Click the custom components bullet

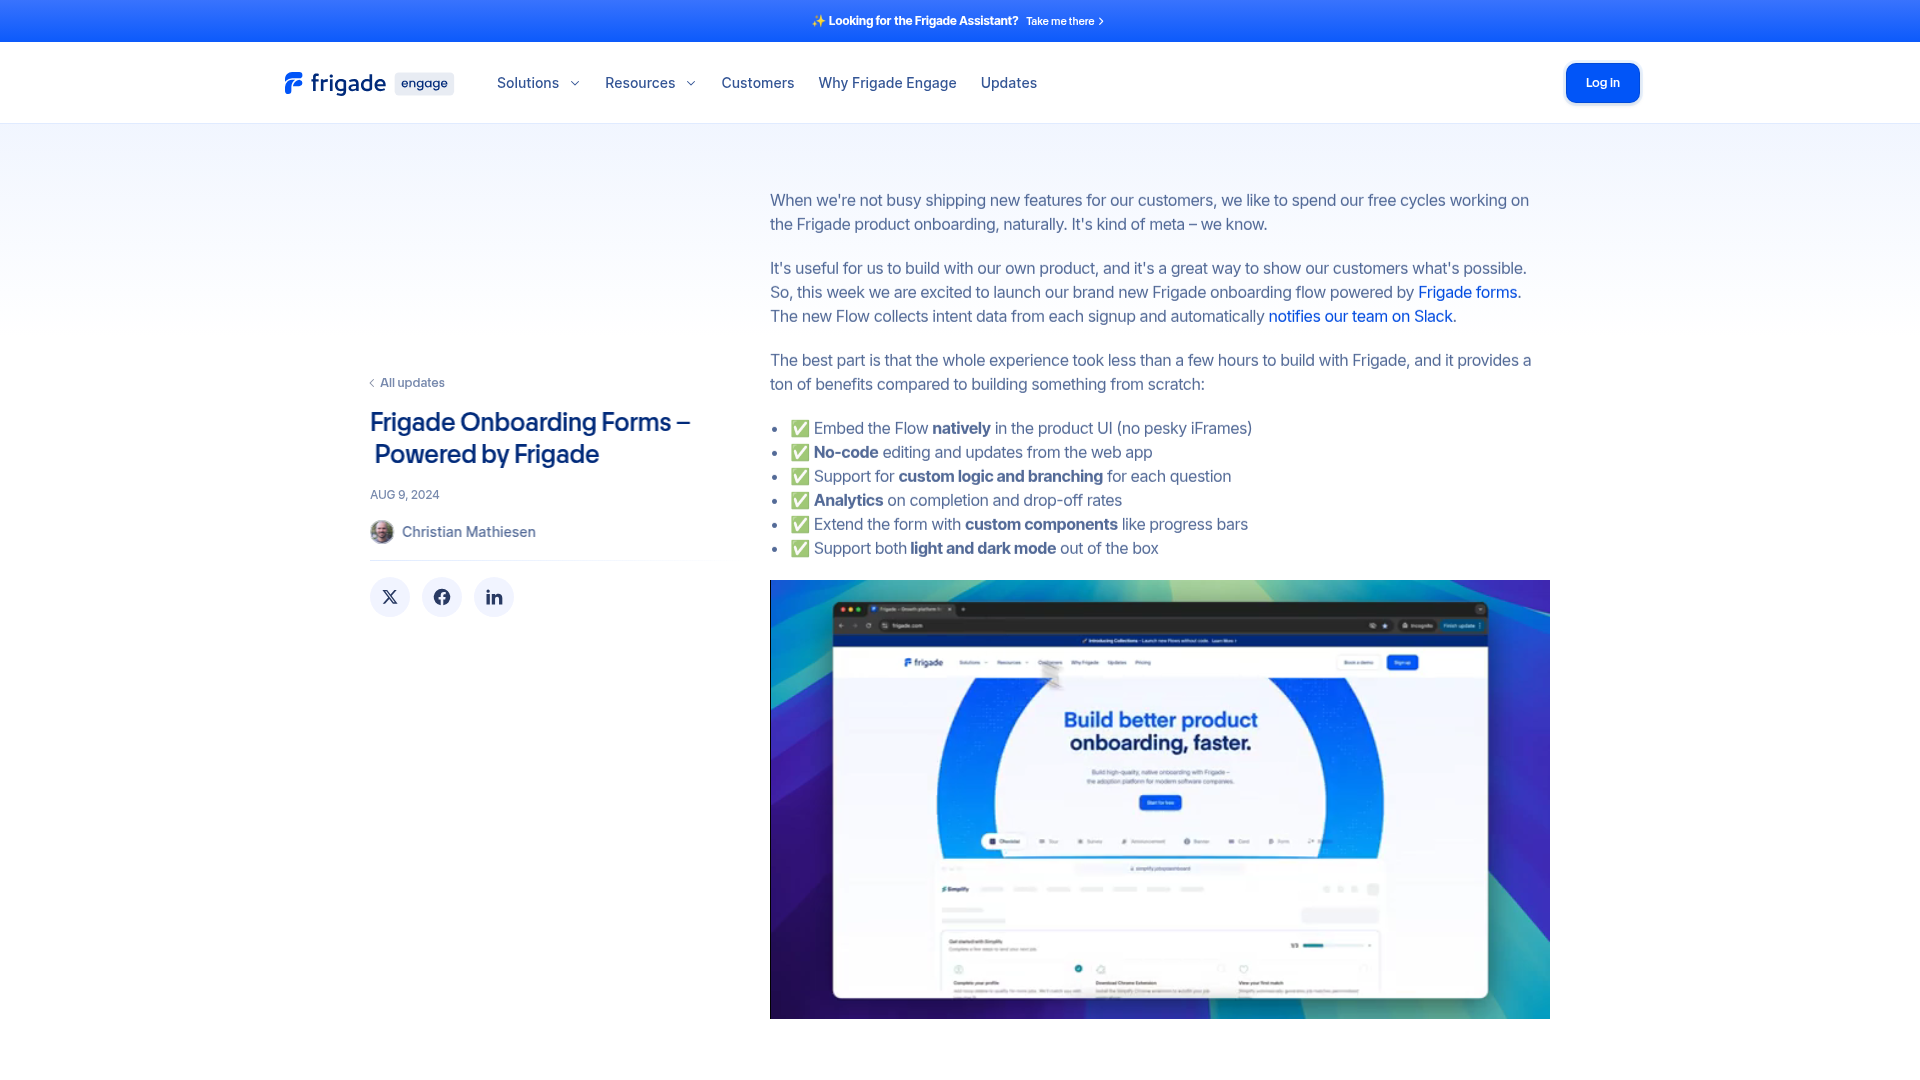(1019, 524)
